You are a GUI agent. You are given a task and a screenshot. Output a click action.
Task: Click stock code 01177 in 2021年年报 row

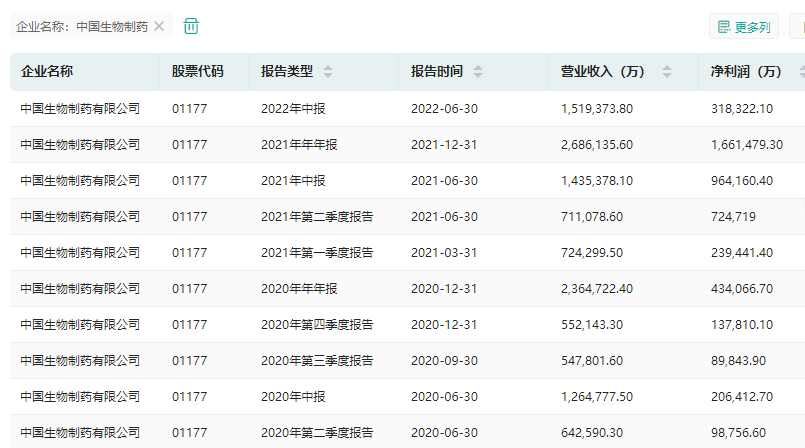[x=189, y=145]
